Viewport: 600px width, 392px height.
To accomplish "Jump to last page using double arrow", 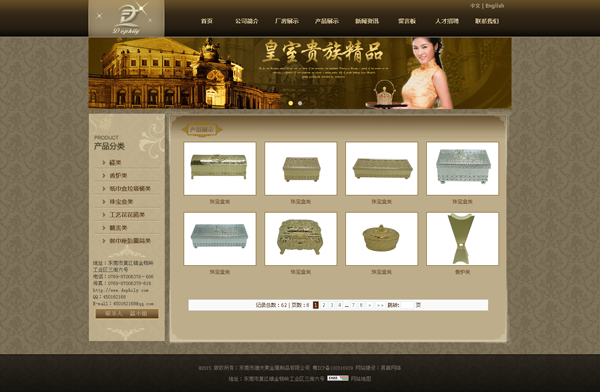I will 380,305.
